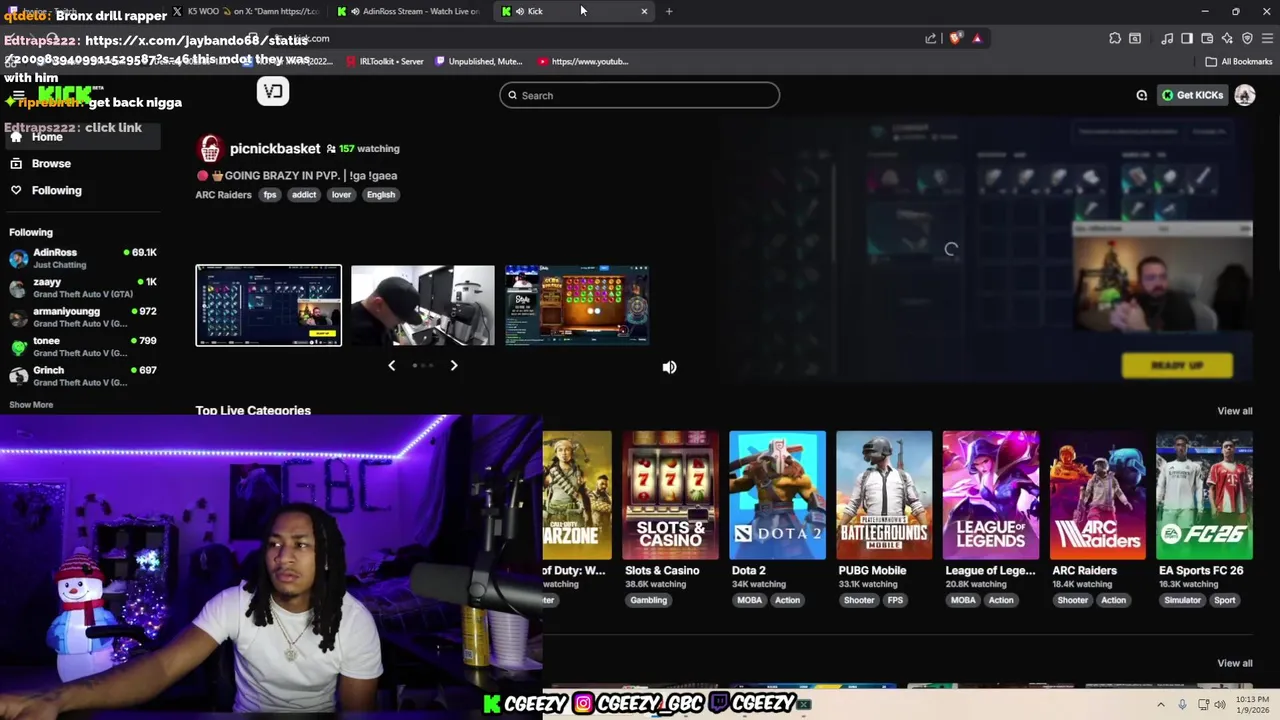Click the ARC Raiders category link under streamer

tap(223, 195)
